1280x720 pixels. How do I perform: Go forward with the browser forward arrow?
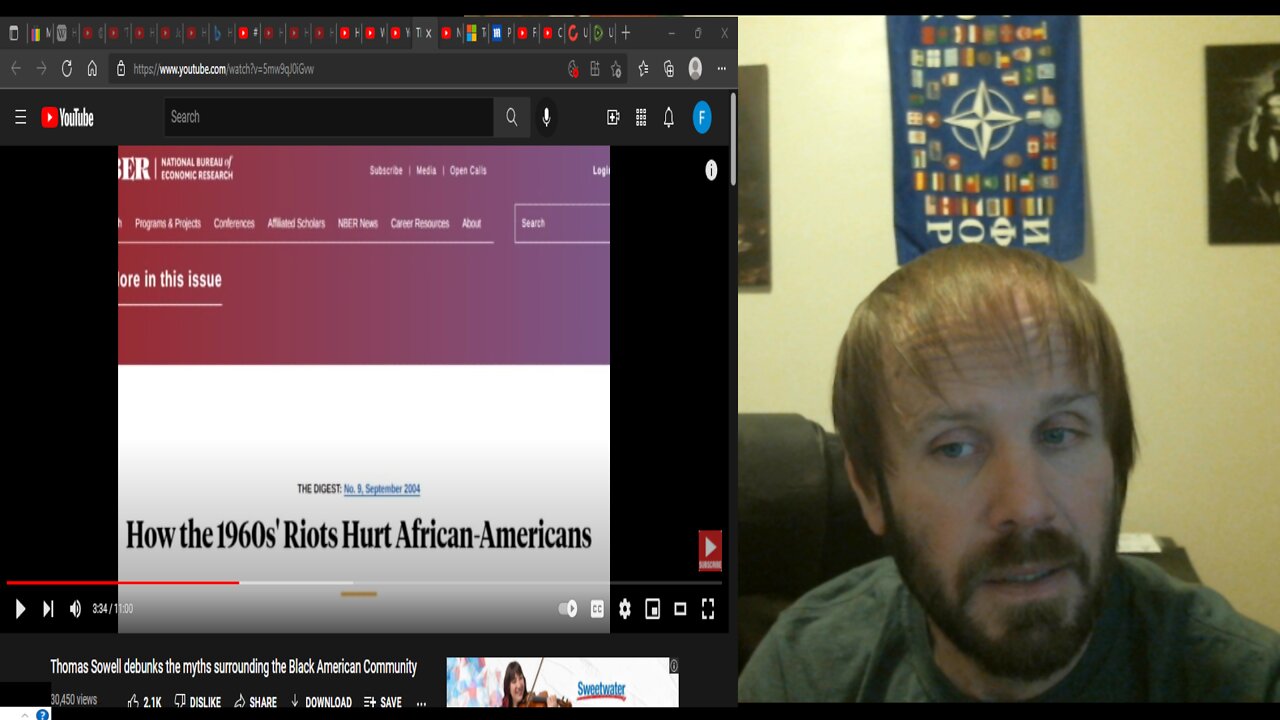(41, 69)
